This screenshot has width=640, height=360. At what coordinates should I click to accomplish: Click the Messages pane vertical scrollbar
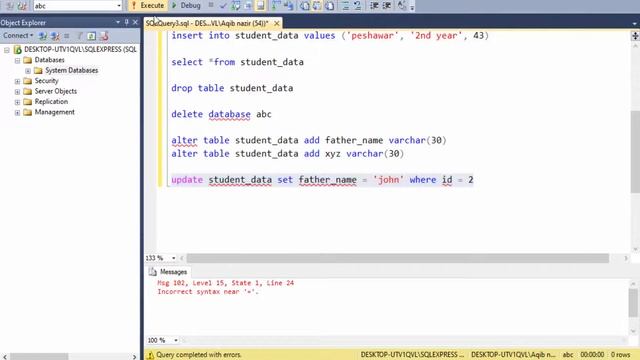(633, 302)
